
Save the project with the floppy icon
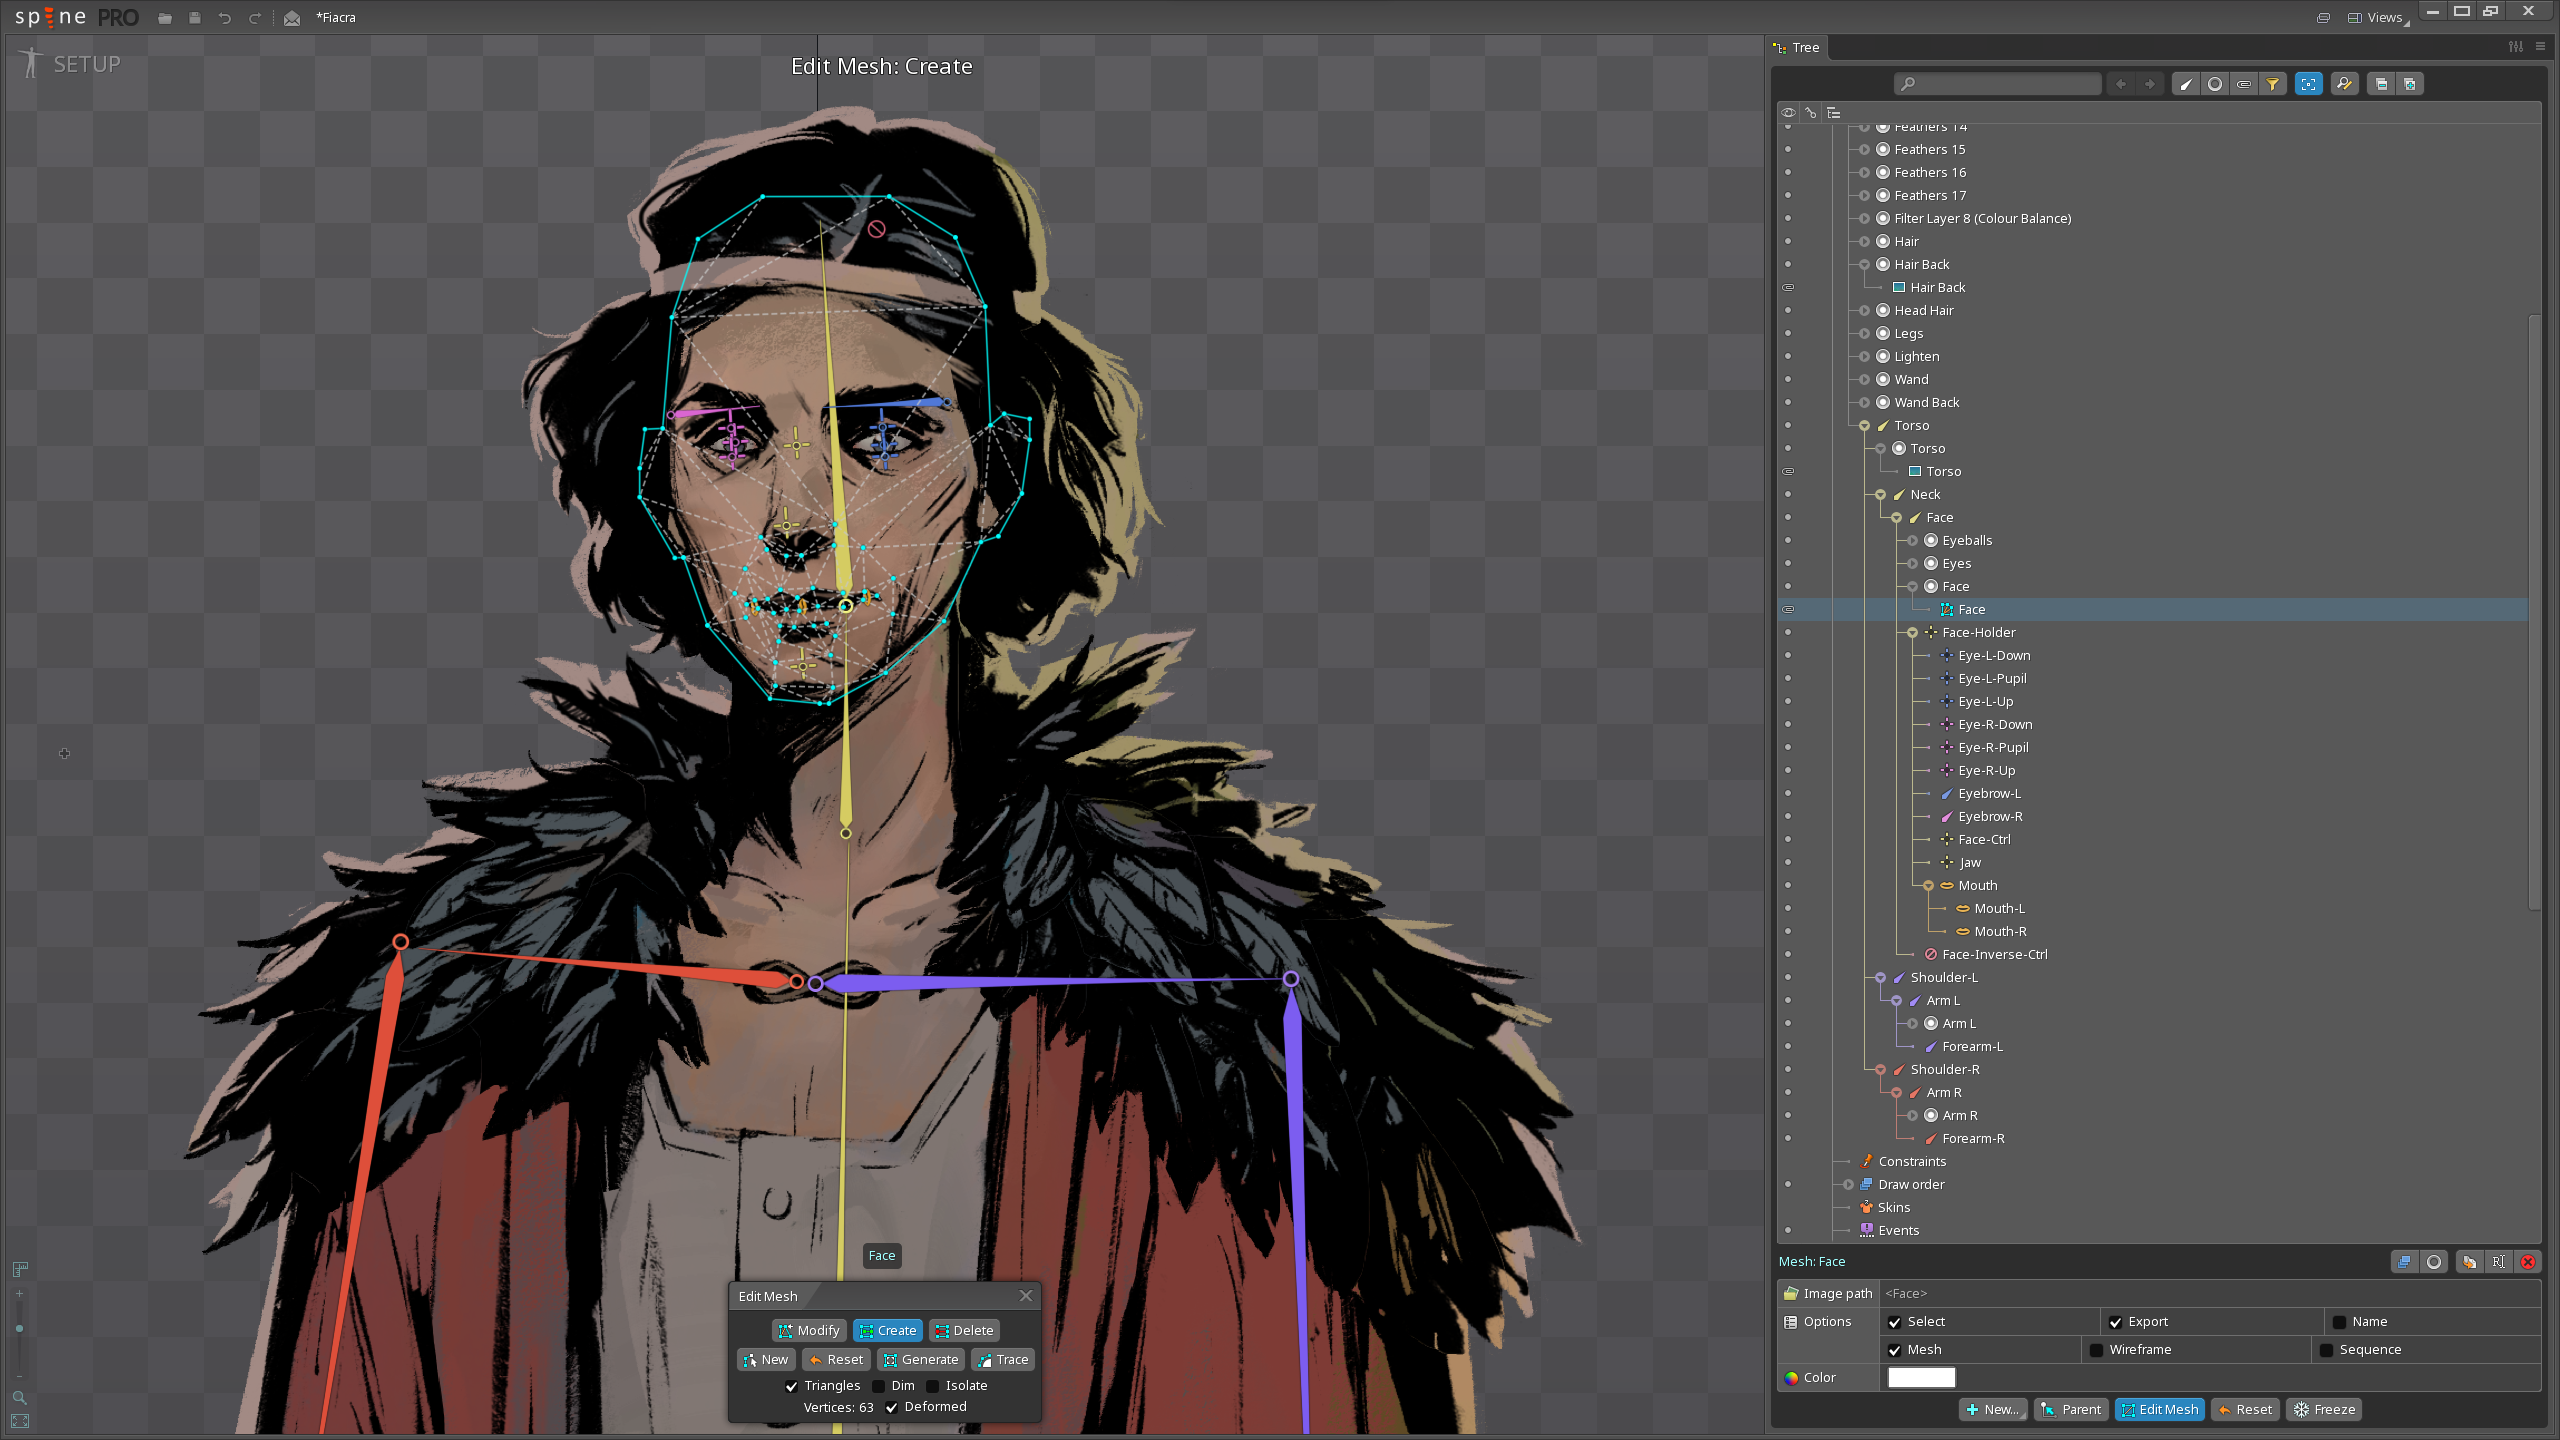(195, 18)
